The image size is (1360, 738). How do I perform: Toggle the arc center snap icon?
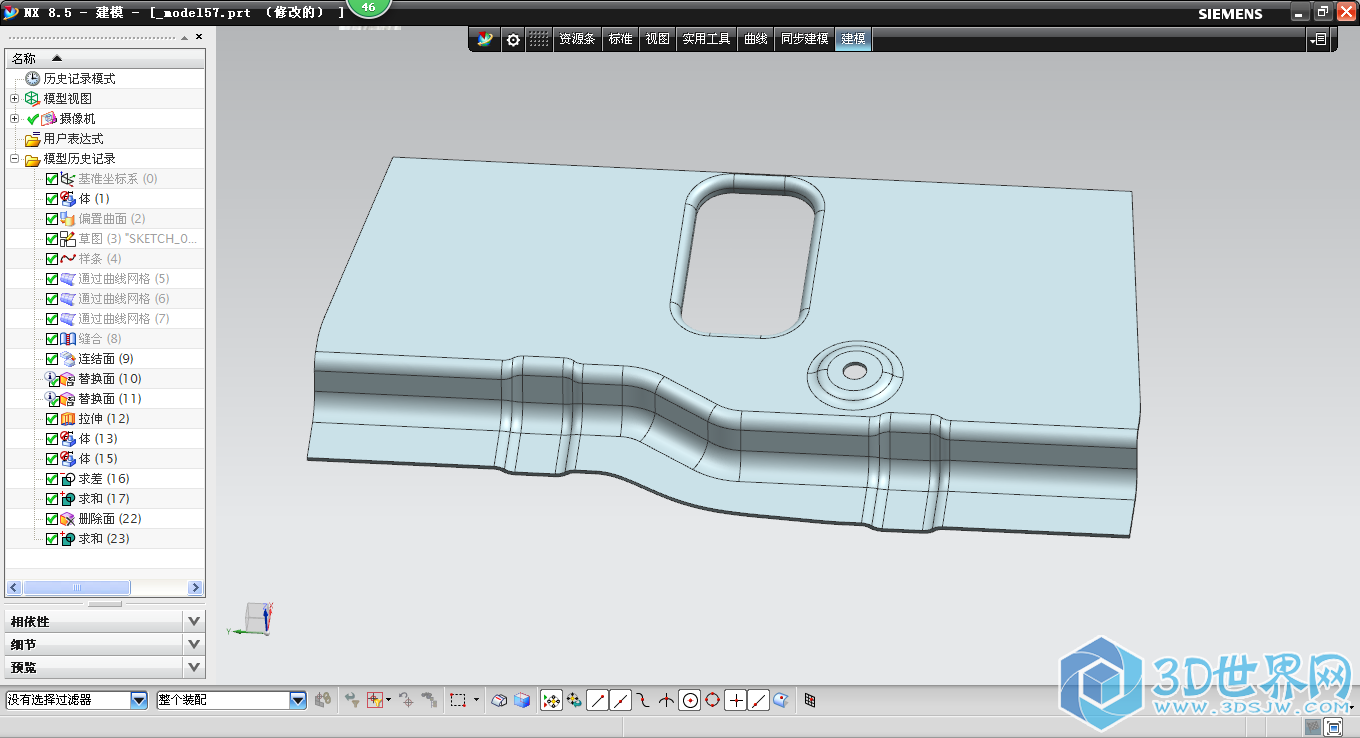[x=690, y=700]
